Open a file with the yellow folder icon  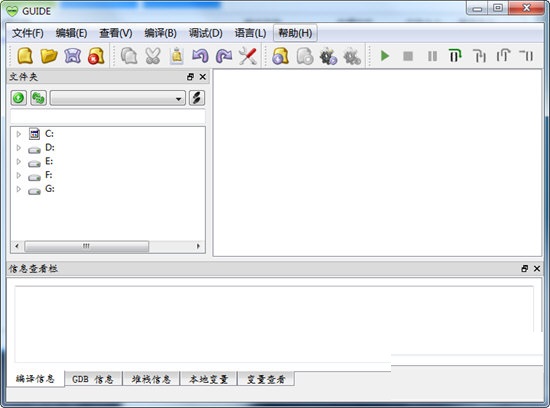(x=49, y=56)
